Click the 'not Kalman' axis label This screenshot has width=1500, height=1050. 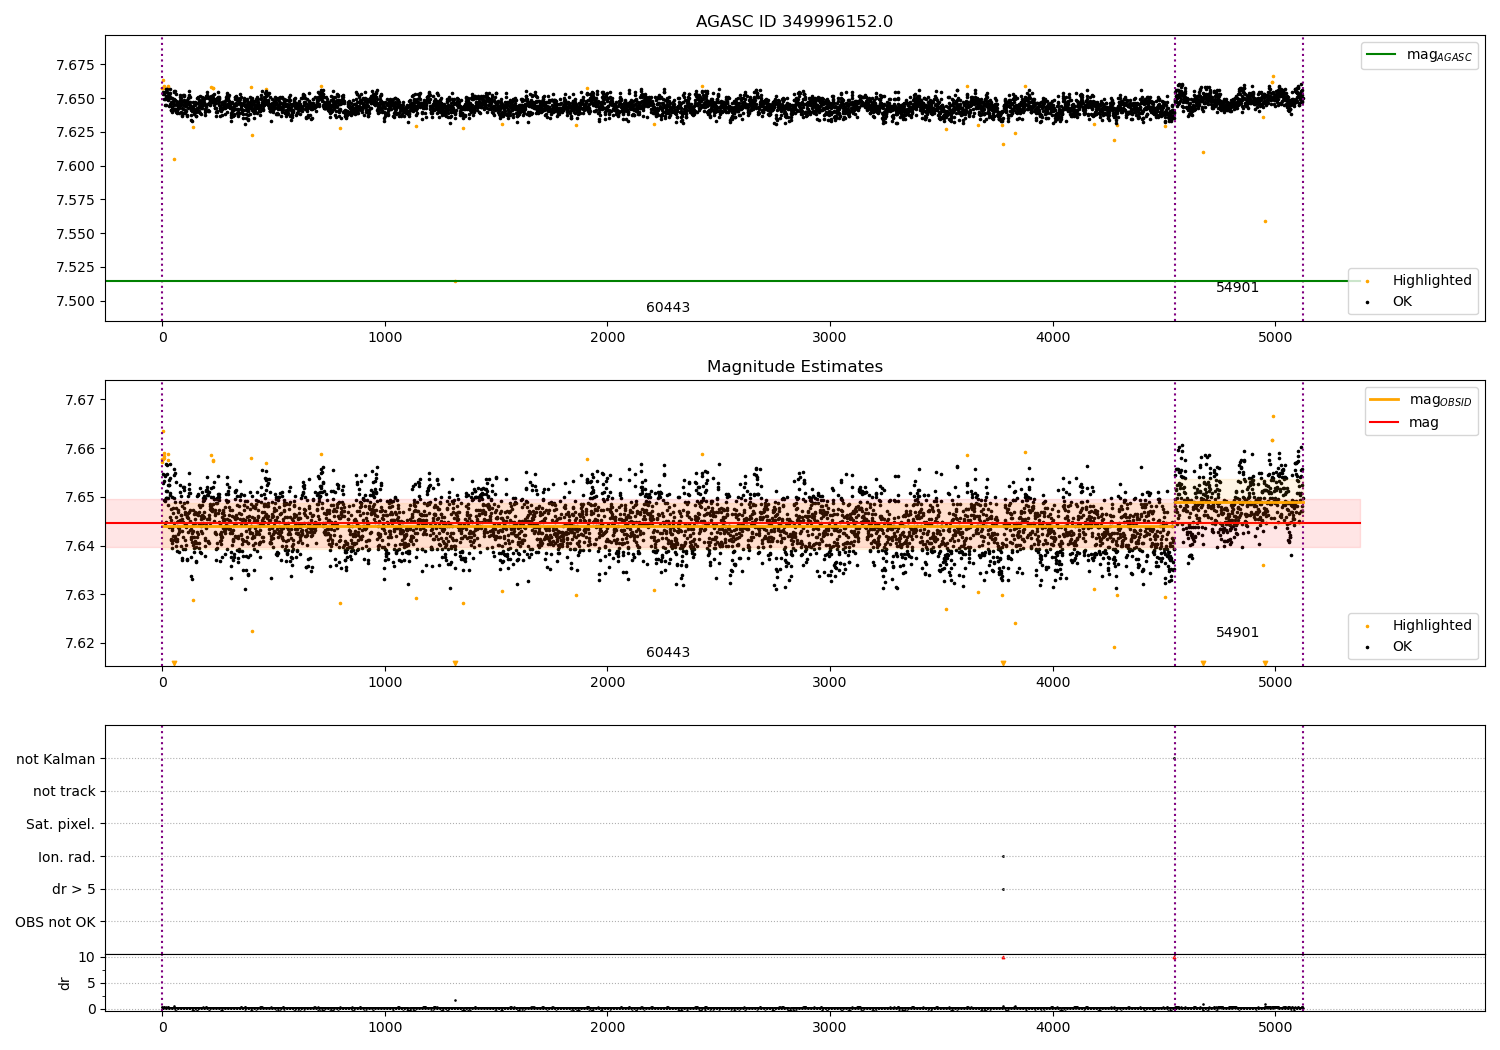[x=56, y=759]
